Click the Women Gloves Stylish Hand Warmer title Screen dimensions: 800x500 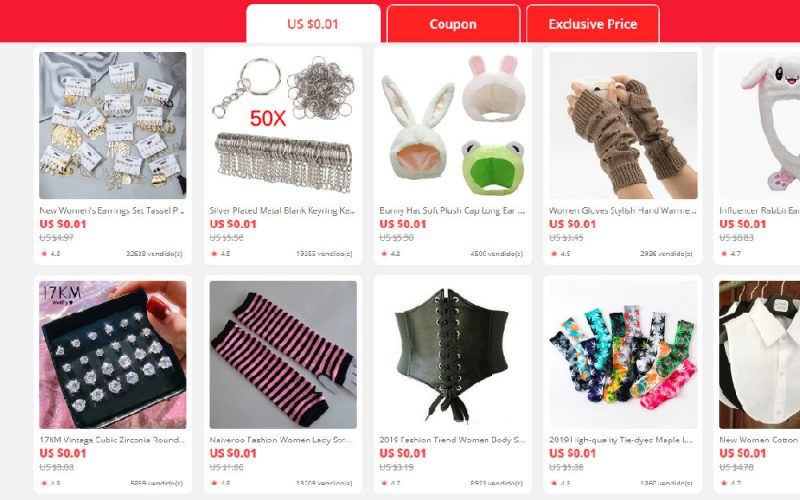tap(622, 210)
